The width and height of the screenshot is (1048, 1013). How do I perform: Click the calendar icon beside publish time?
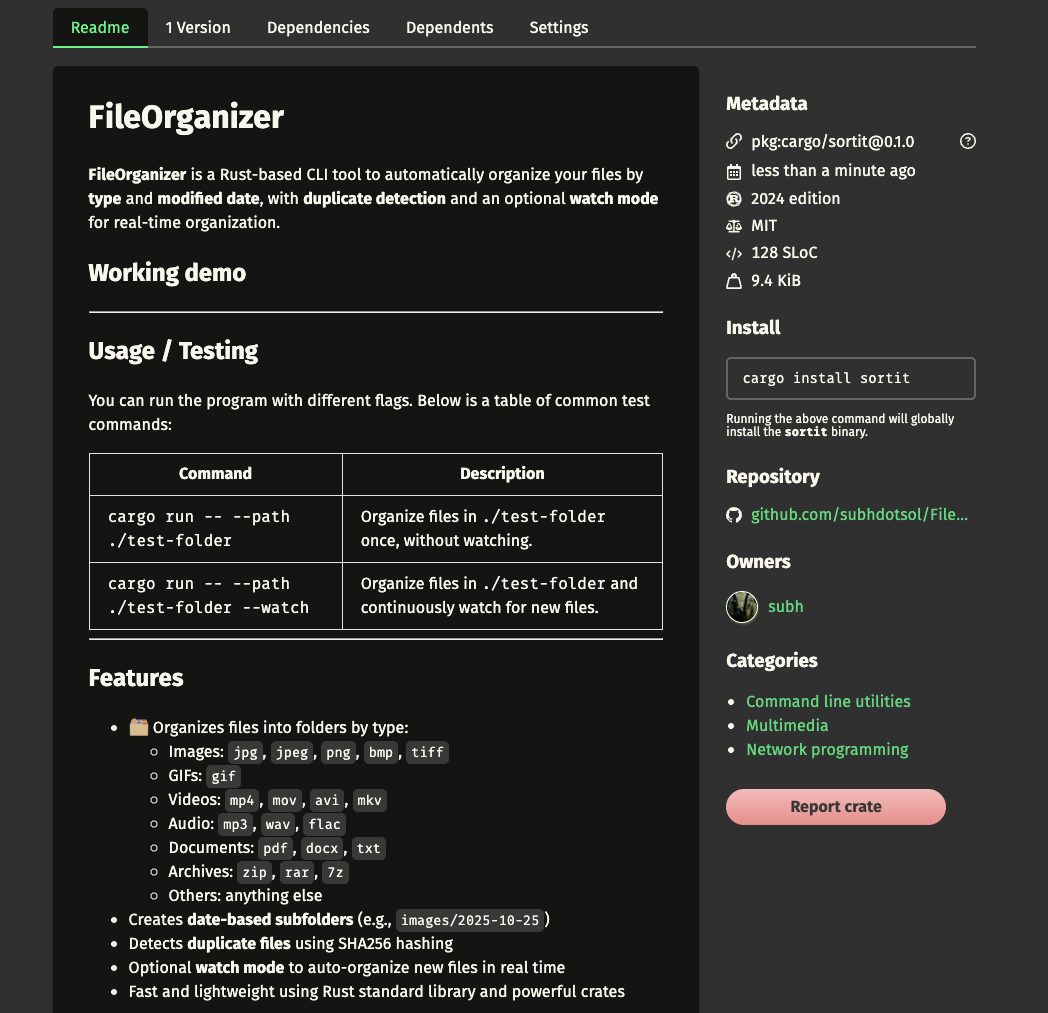(734, 171)
